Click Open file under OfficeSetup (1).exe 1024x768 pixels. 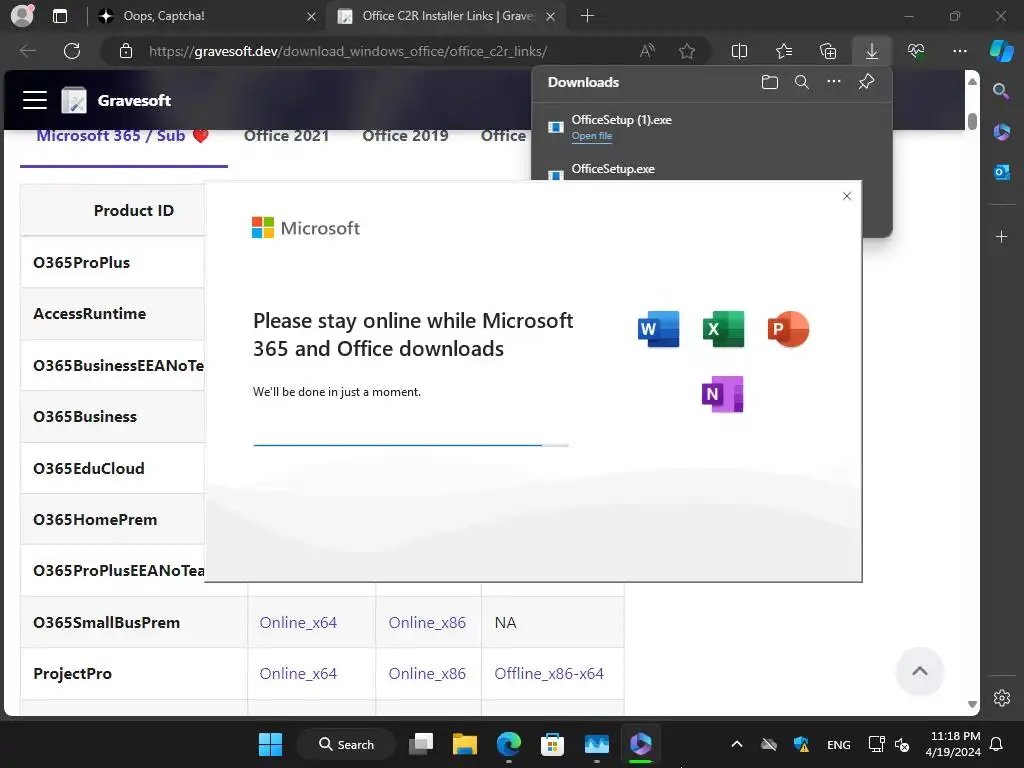coord(592,136)
